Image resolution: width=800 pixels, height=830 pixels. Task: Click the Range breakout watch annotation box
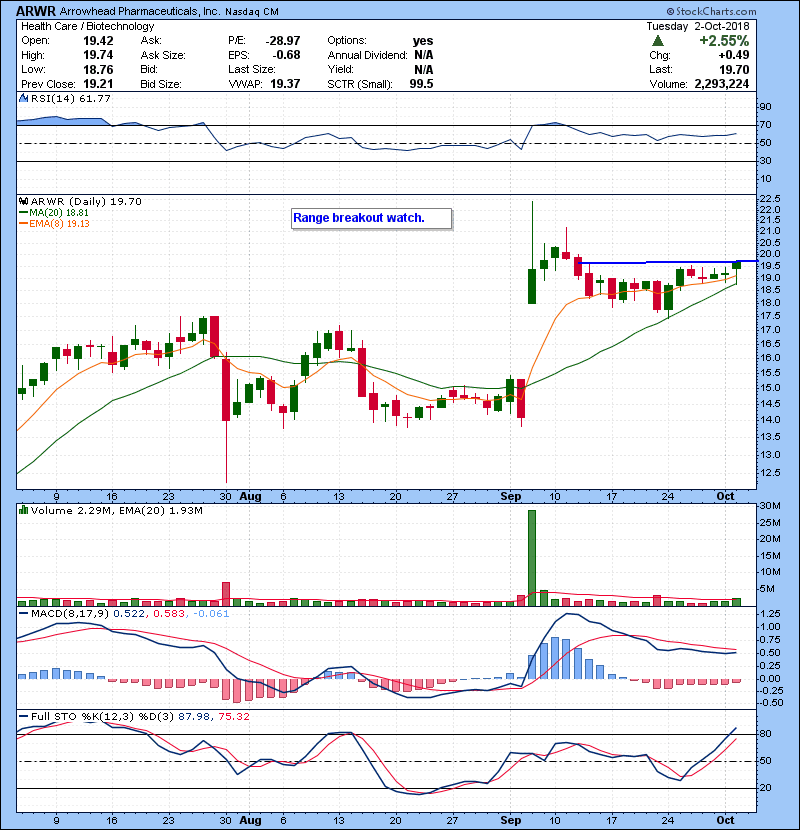coord(371,218)
